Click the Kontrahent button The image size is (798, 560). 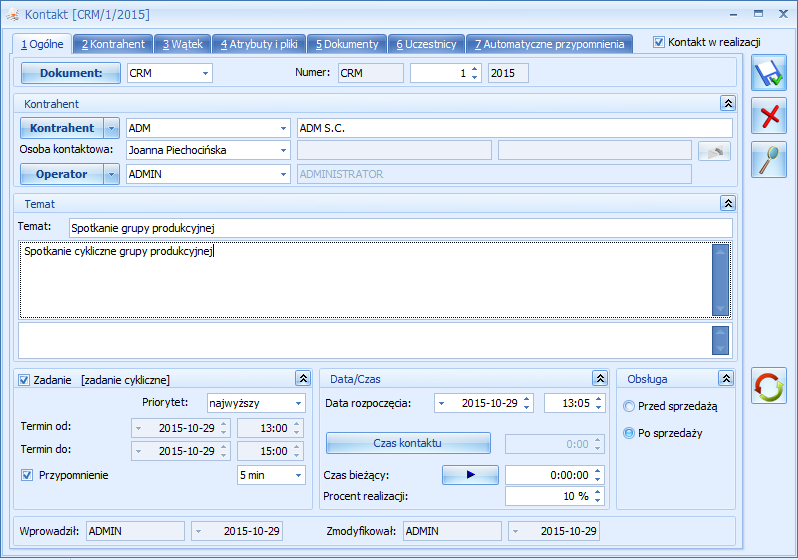pos(62,128)
